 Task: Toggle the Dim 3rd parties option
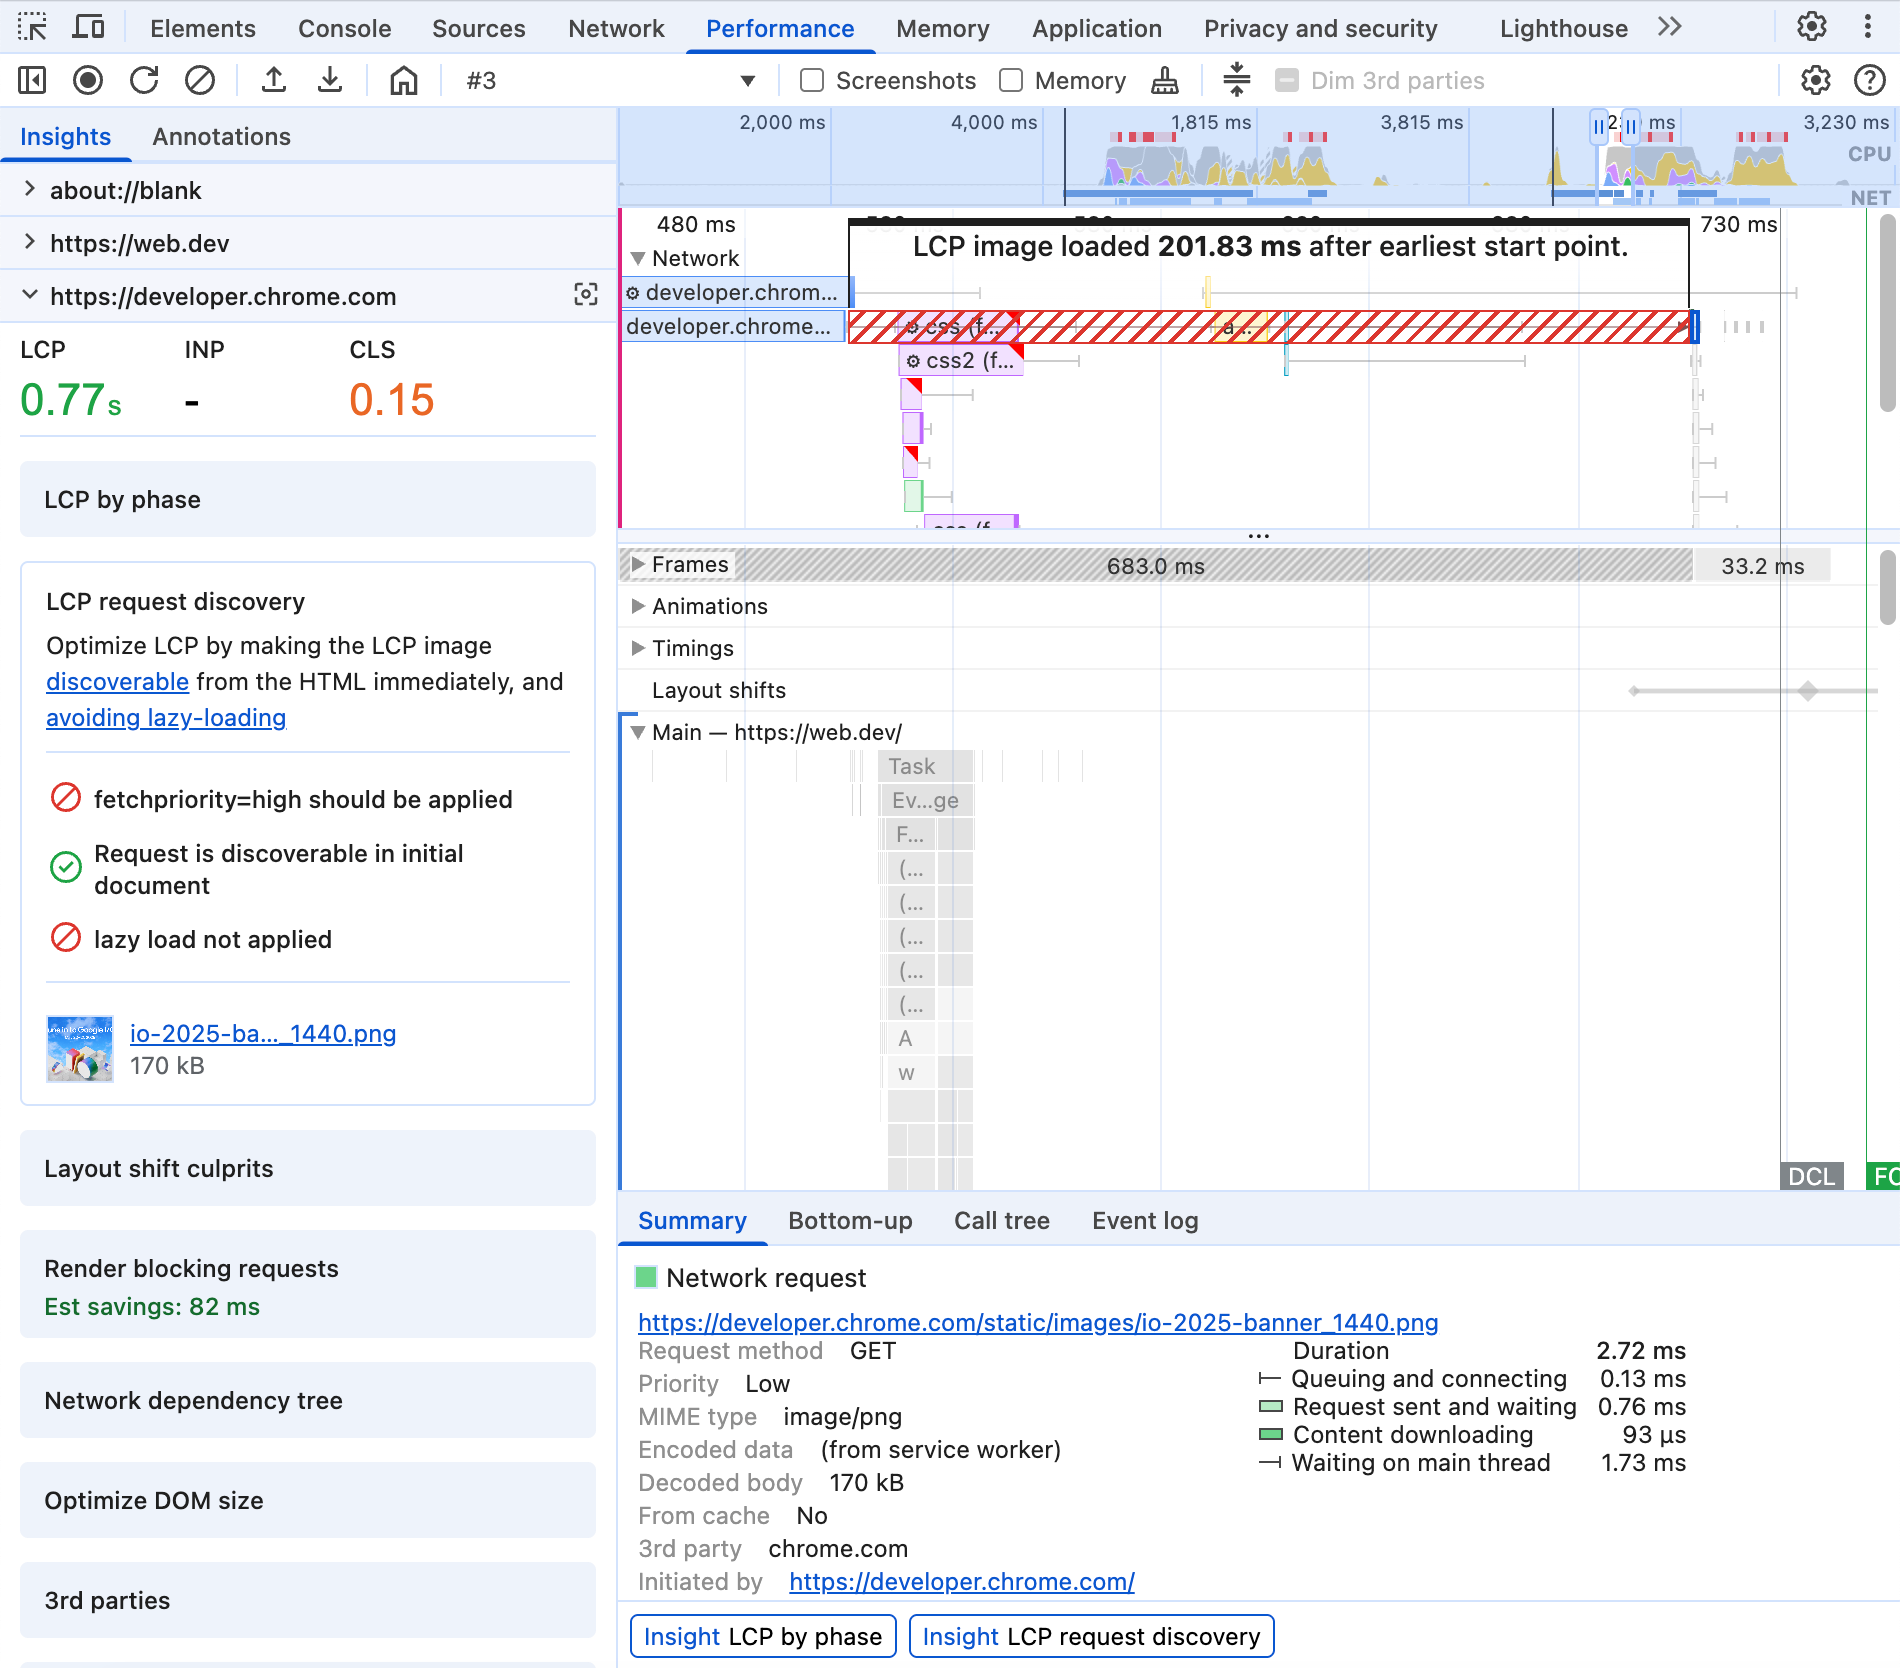tap(1288, 81)
